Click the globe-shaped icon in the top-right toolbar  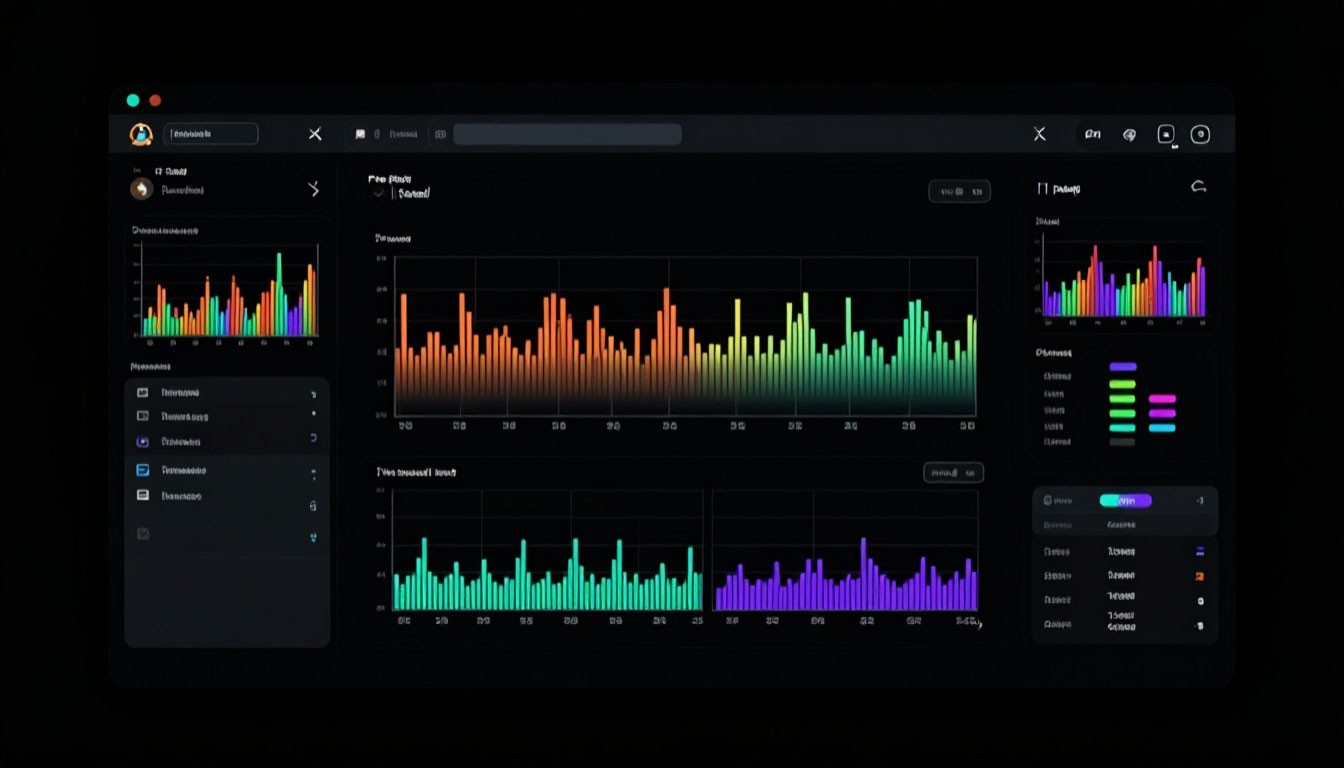click(x=1129, y=135)
